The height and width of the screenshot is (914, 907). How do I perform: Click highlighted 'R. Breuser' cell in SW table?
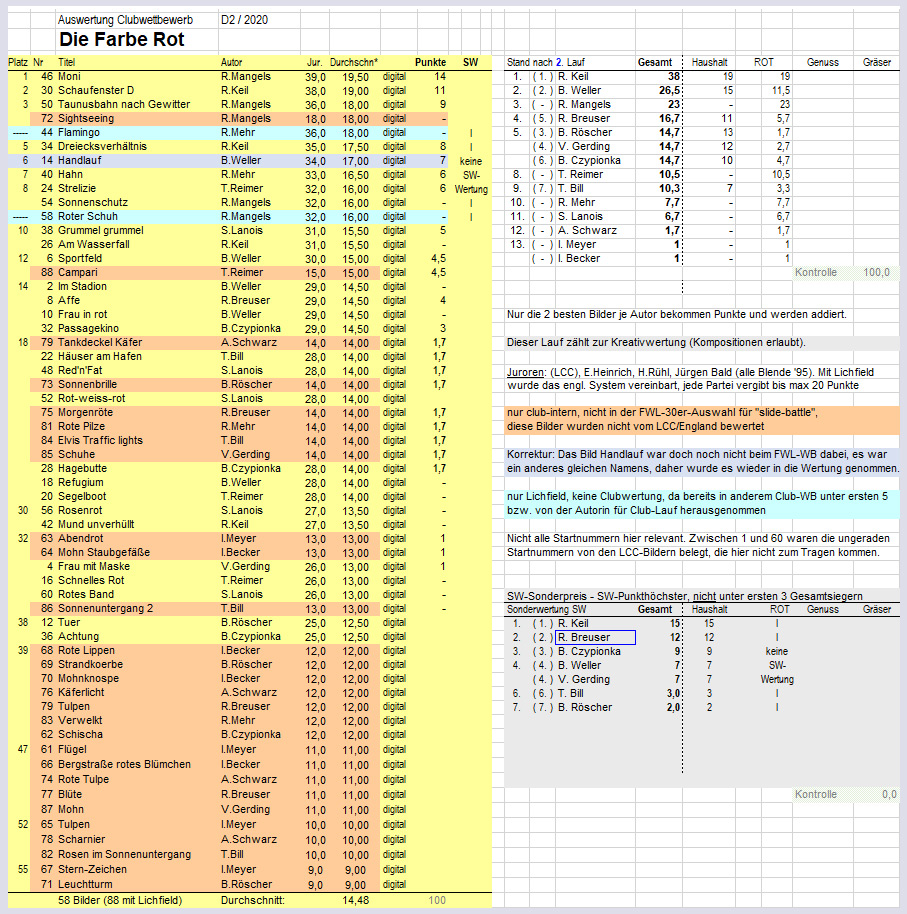595,637
